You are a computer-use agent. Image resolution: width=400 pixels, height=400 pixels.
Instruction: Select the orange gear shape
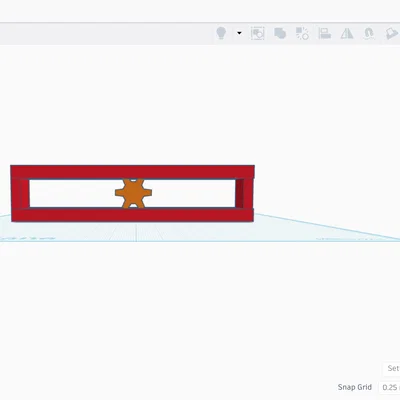pyautogui.click(x=133, y=193)
